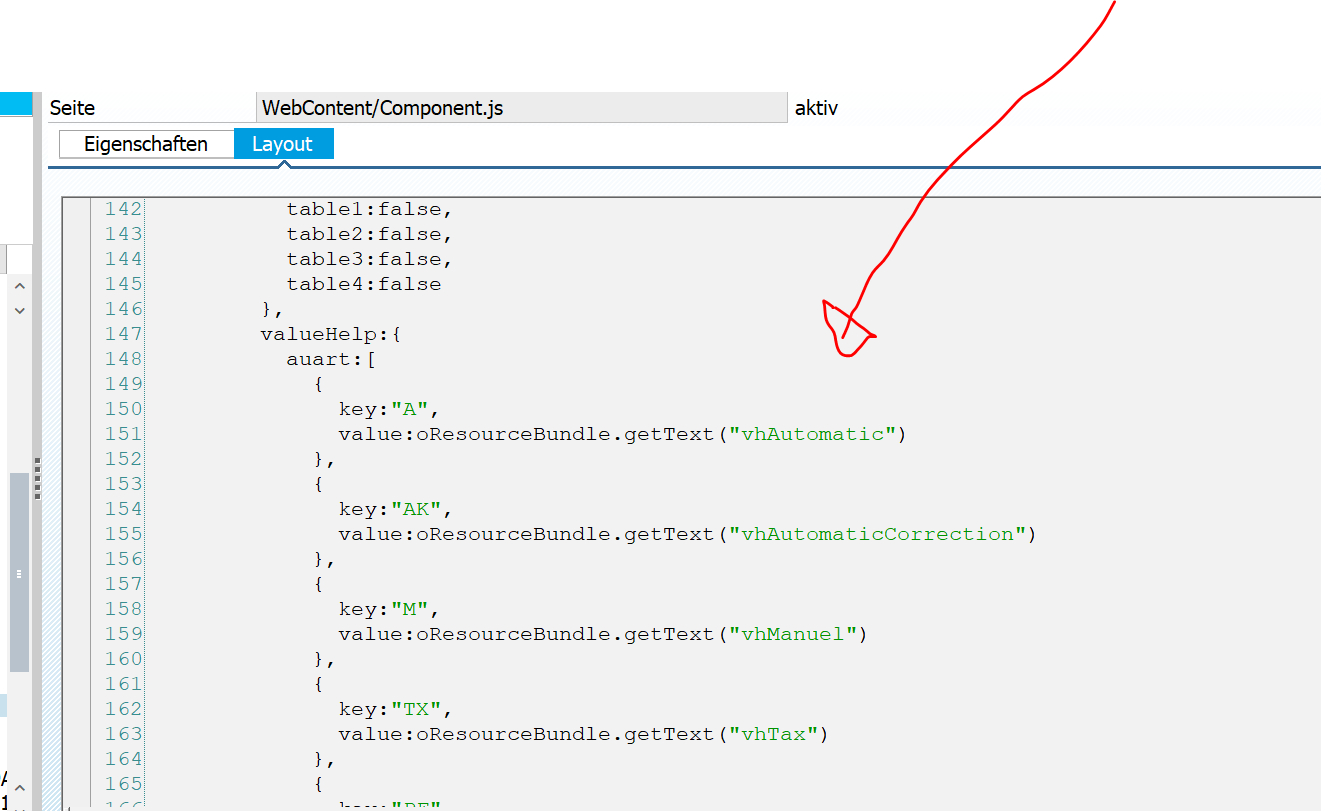Click the 'valueHelp:{' code line
The width and height of the screenshot is (1321, 811).
click(x=331, y=334)
